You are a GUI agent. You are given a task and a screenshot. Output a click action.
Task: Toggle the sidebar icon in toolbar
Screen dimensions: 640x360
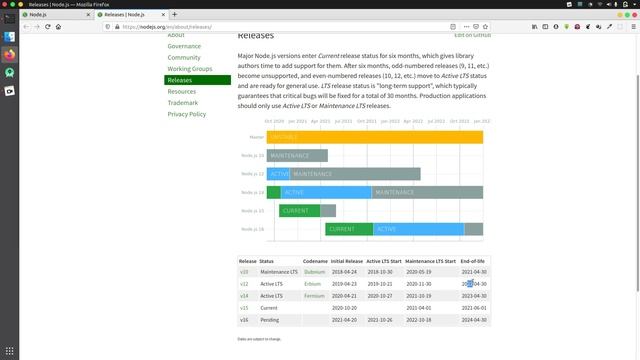[x=545, y=27]
